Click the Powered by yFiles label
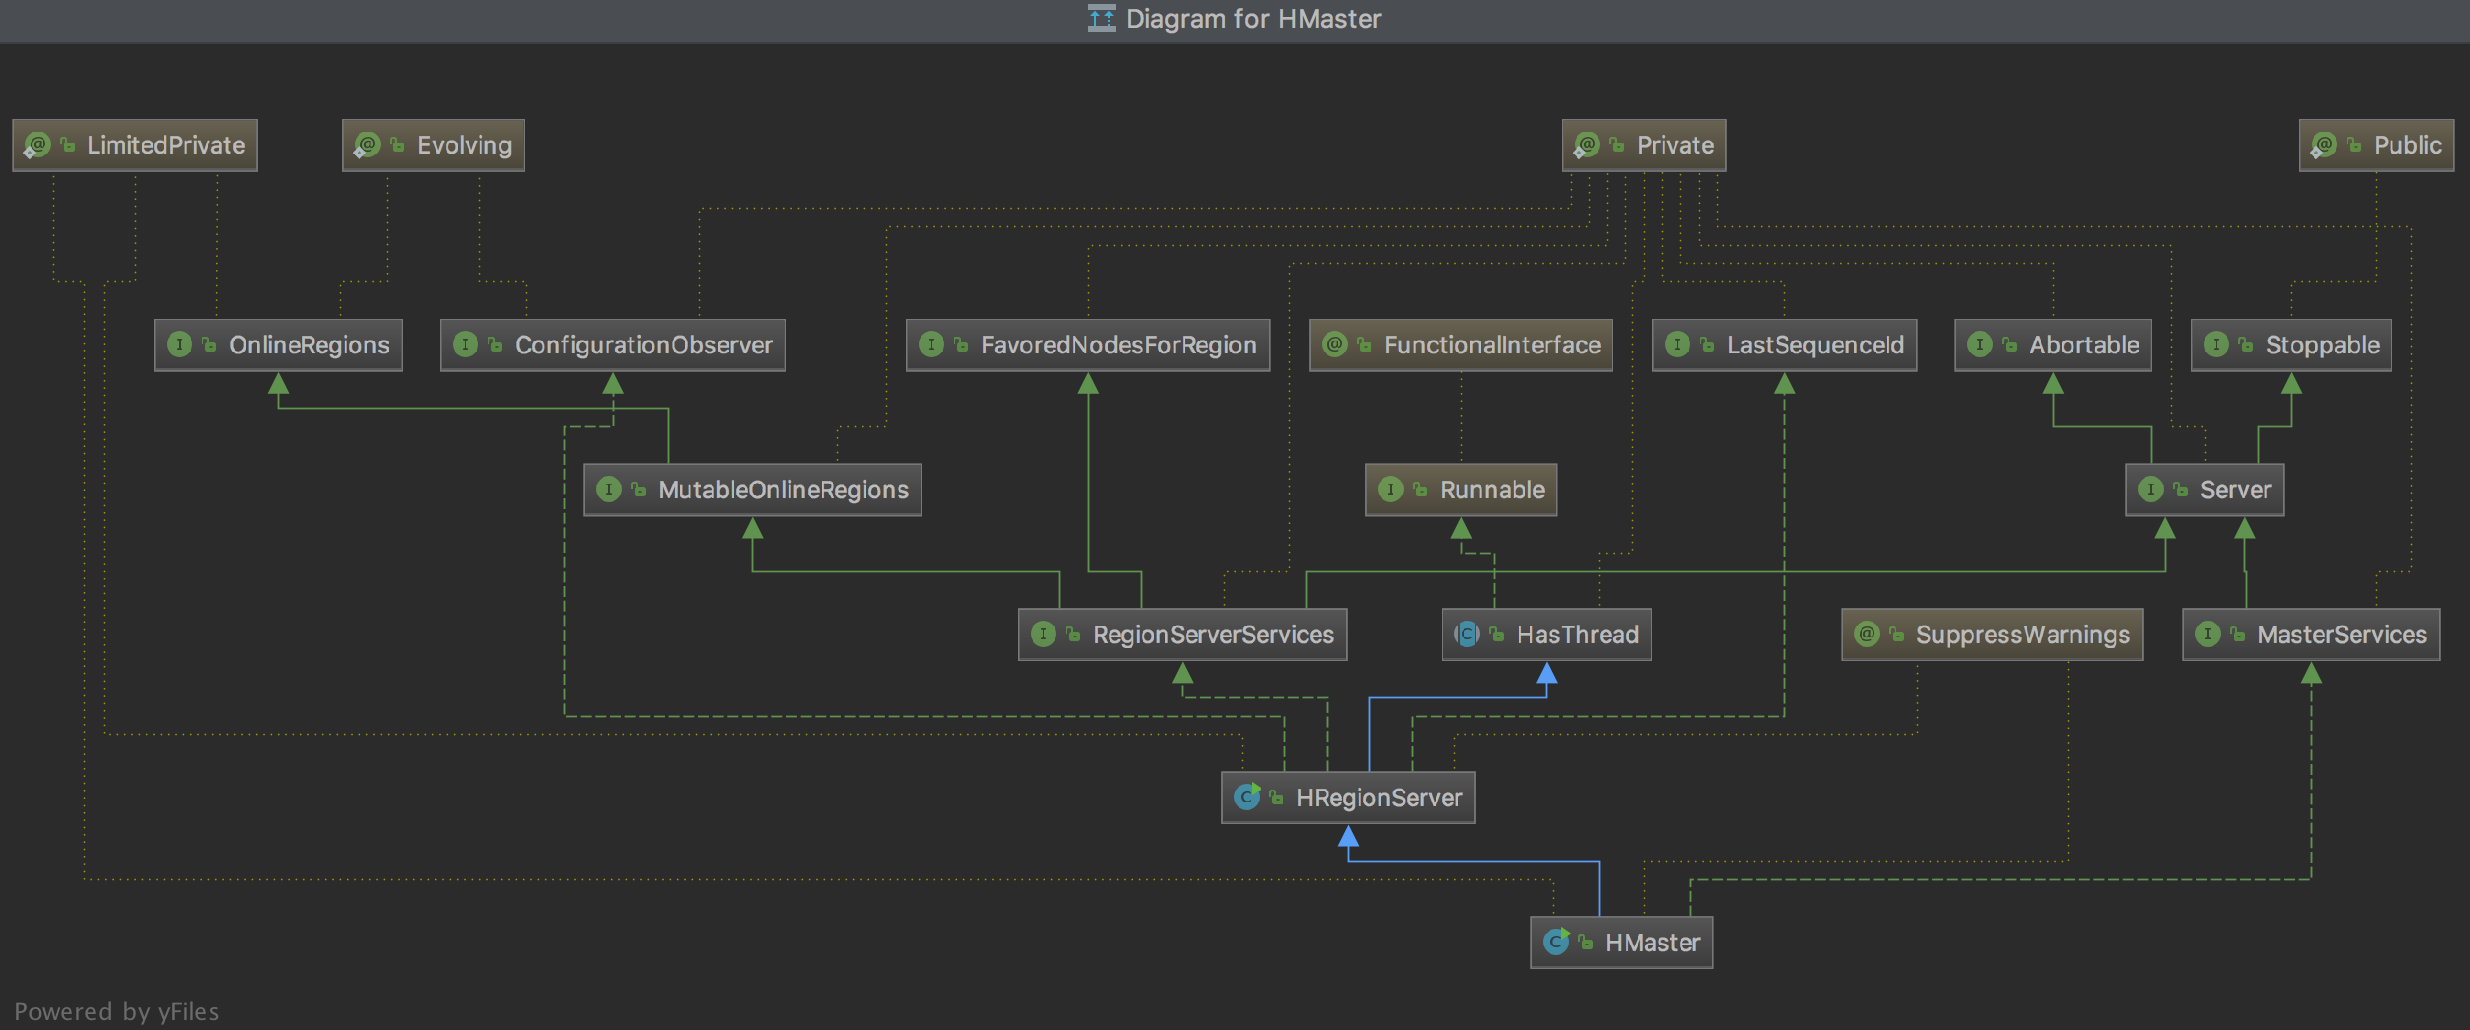The height and width of the screenshot is (1030, 2470). click(117, 1011)
